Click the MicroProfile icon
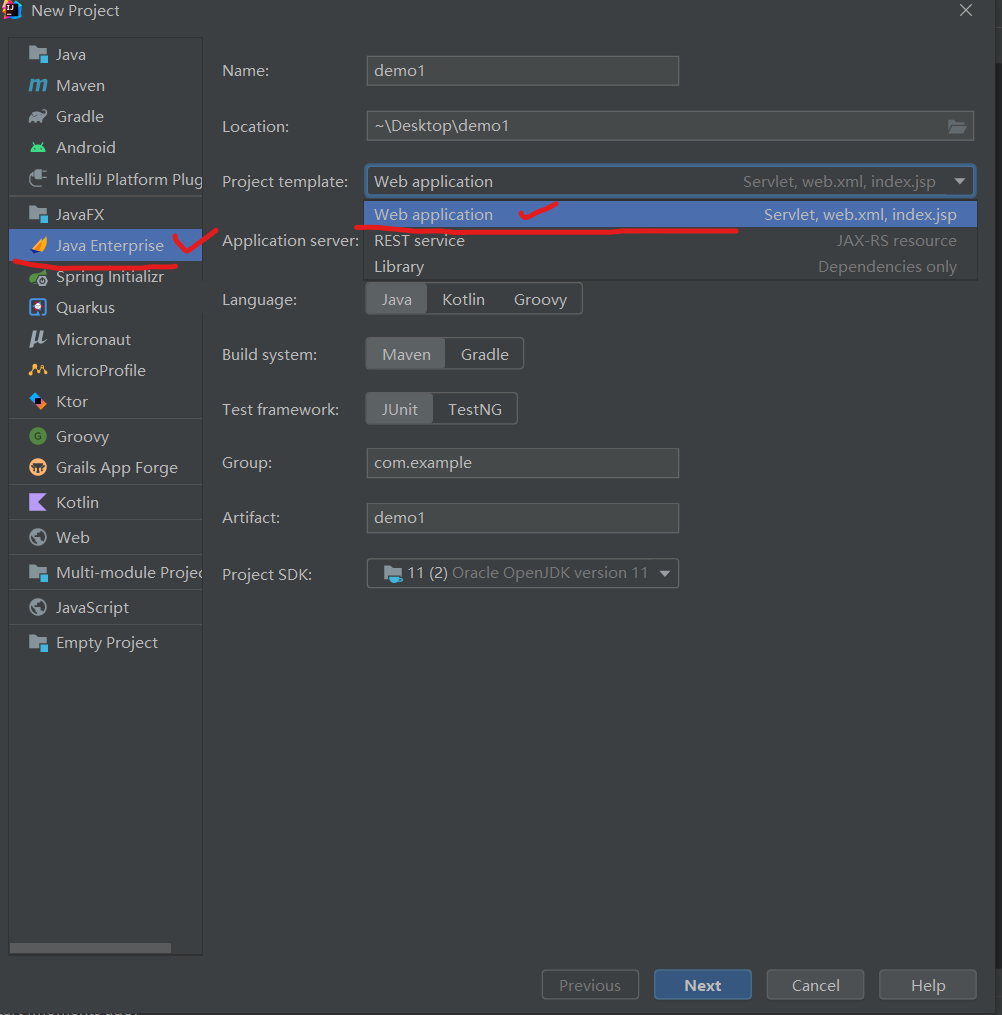The image size is (1002, 1015). tap(38, 370)
